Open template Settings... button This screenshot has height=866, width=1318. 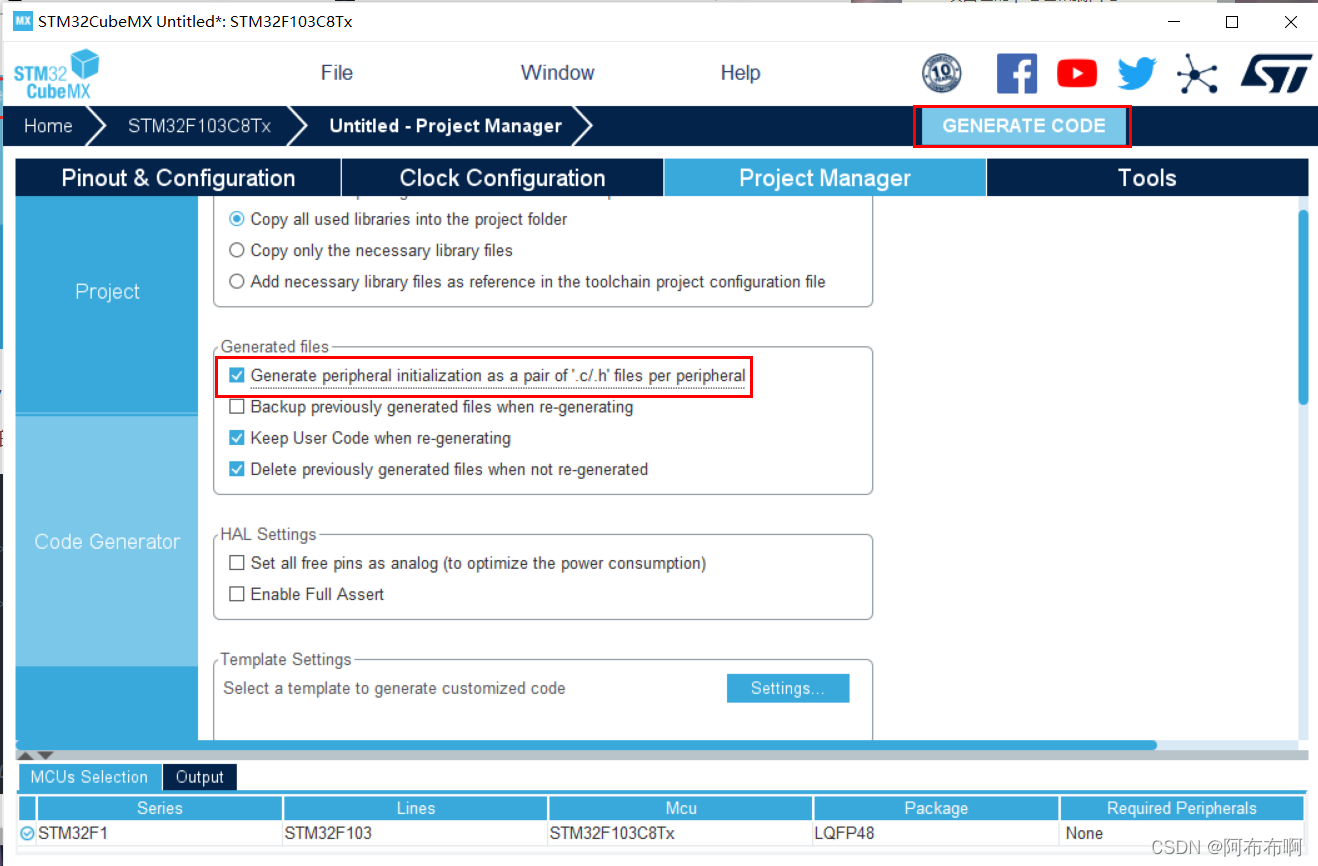point(788,688)
